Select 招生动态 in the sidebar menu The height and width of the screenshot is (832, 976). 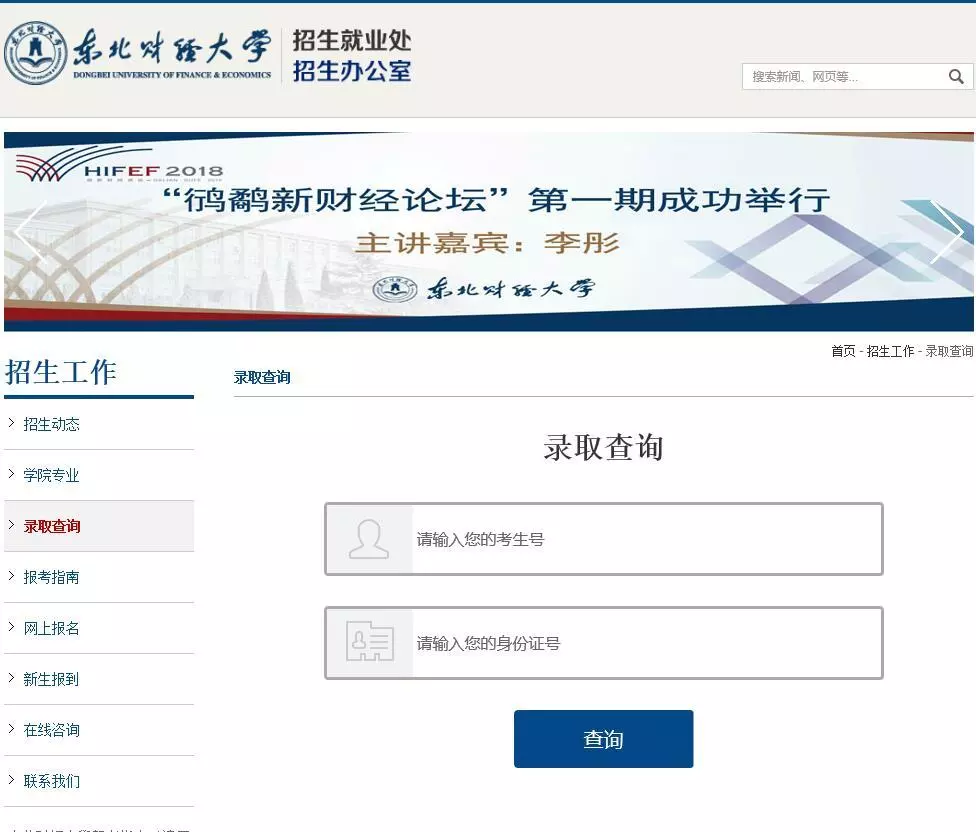[x=50, y=424]
